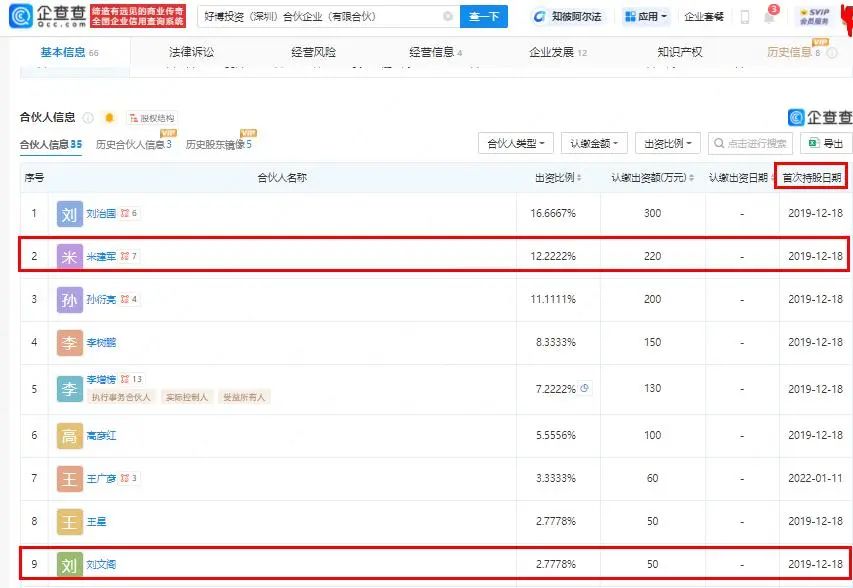Click the 查一下 search button

coord(484,16)
